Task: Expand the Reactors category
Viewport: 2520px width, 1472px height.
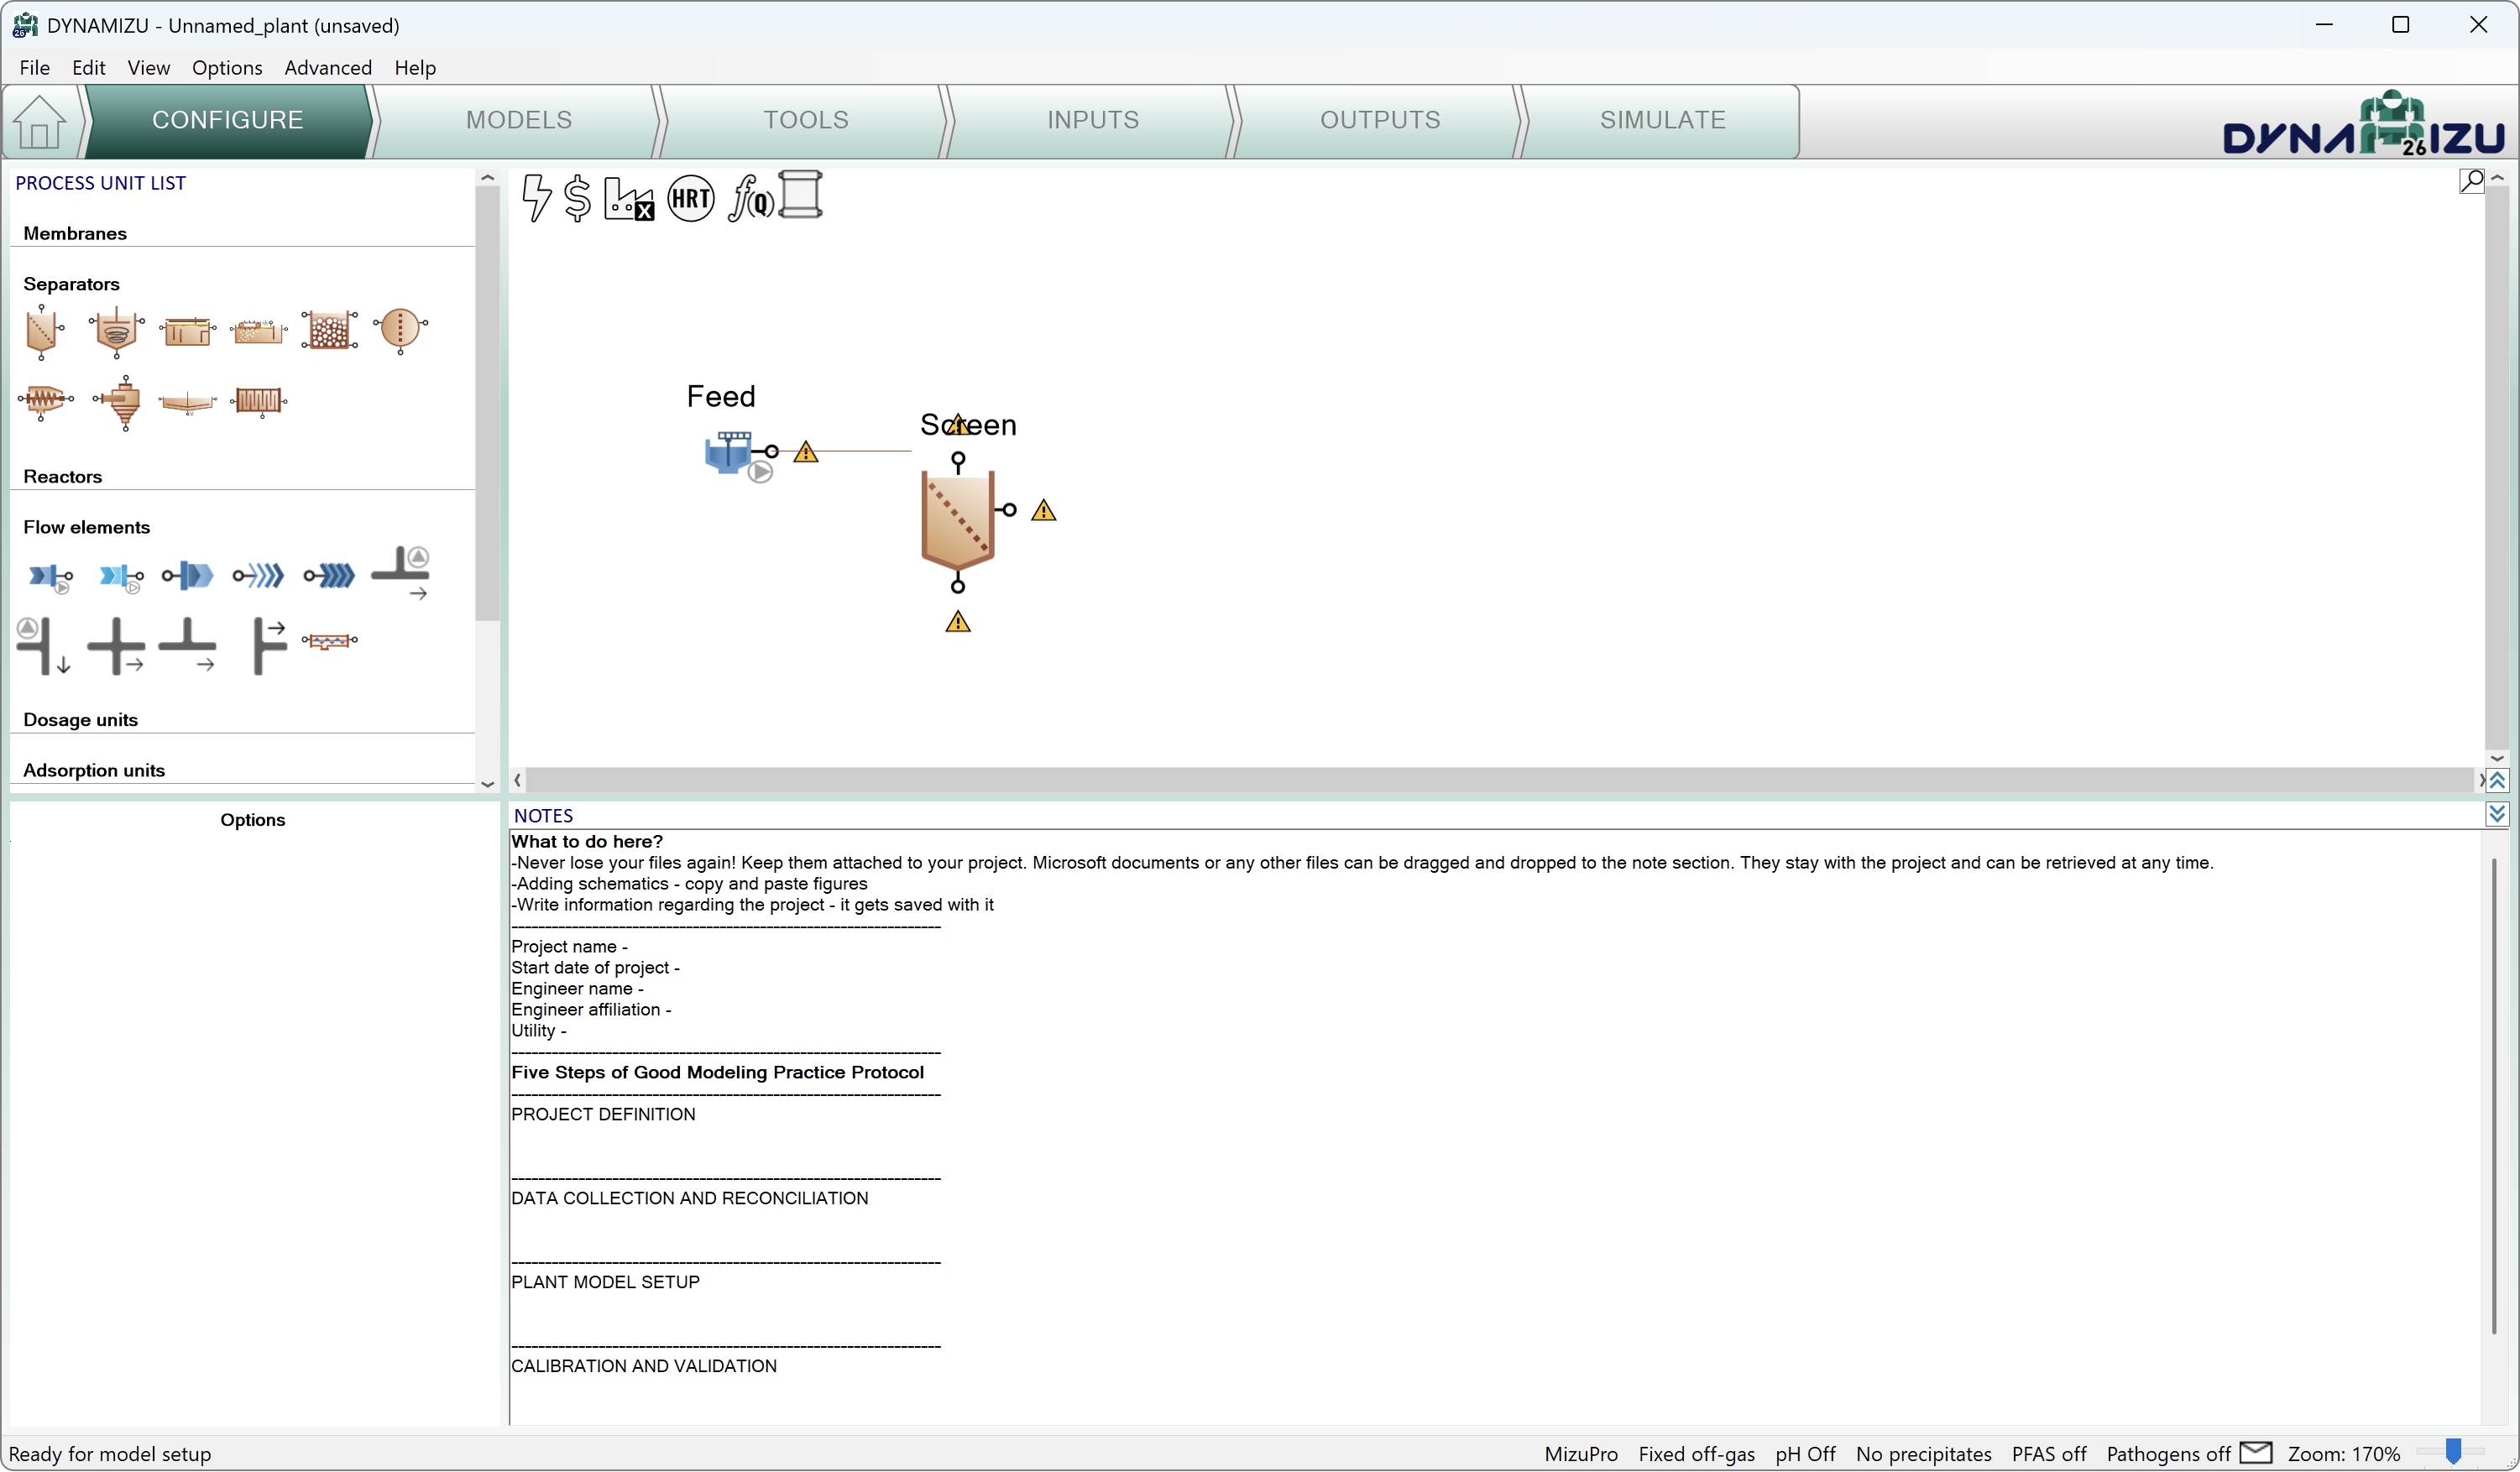Action: click(x=62, y=476)
